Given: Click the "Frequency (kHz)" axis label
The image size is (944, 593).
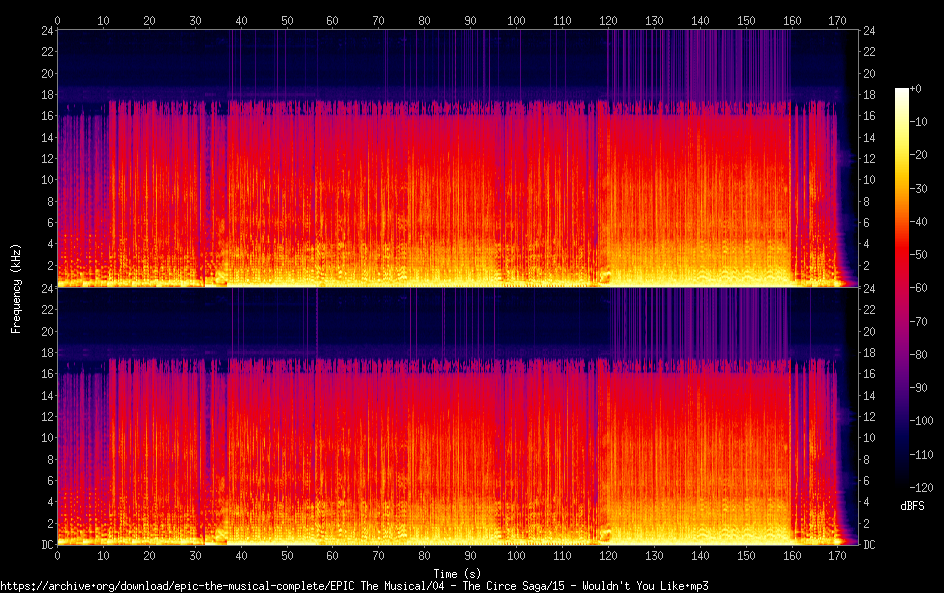Looking at the screenshot, I should pos(16,287).
